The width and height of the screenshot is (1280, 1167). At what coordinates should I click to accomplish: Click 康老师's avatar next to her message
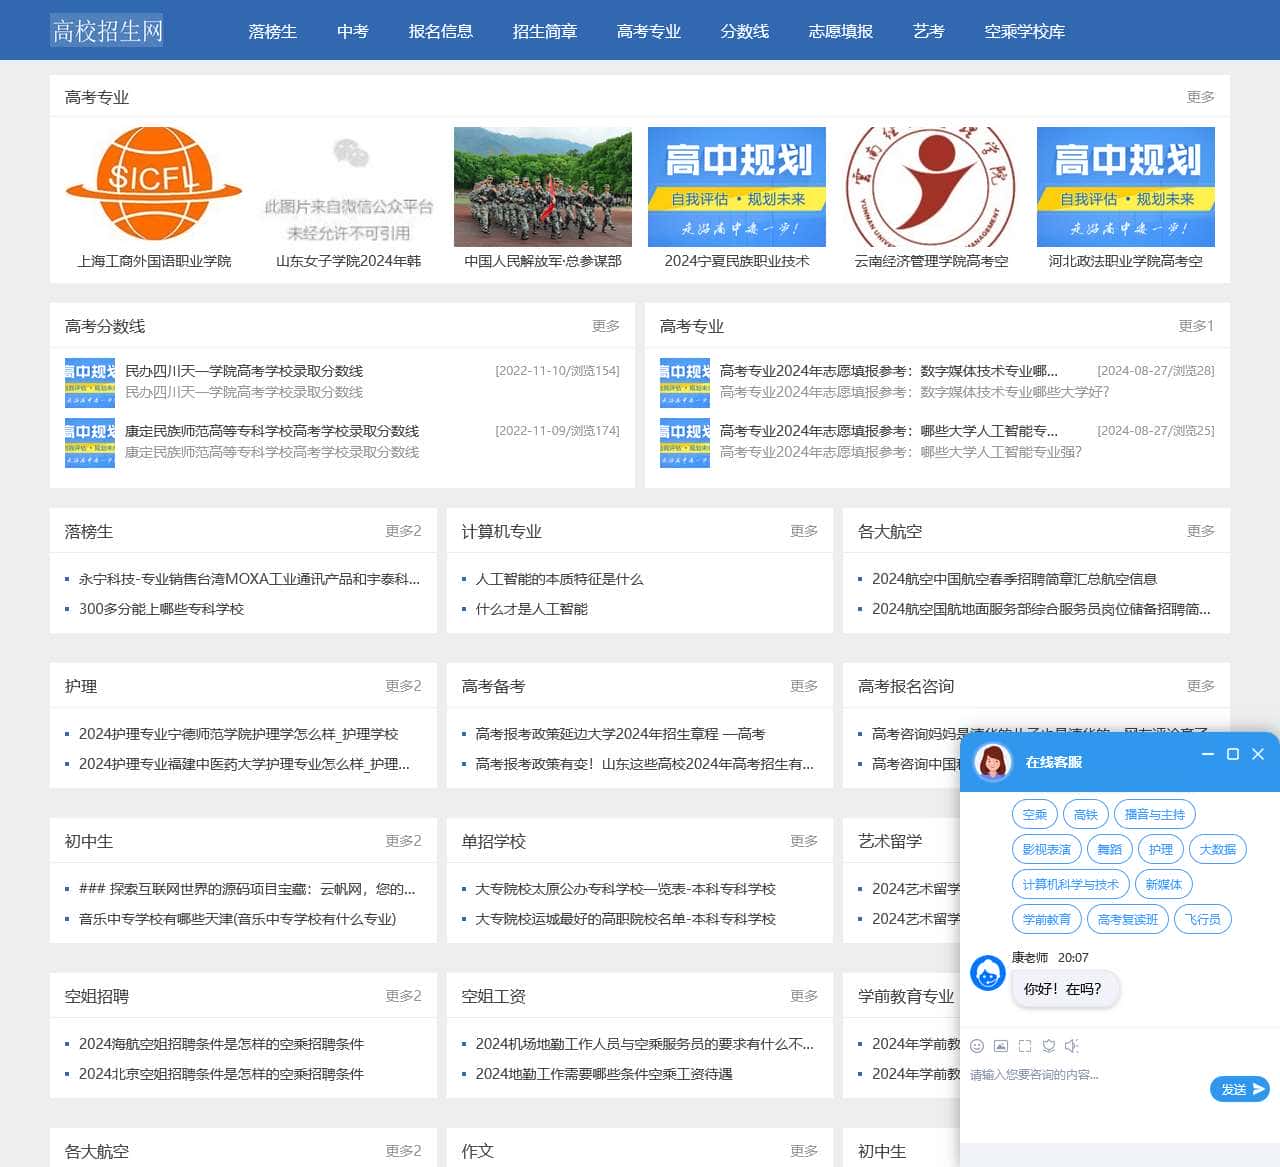coord(987,973)
